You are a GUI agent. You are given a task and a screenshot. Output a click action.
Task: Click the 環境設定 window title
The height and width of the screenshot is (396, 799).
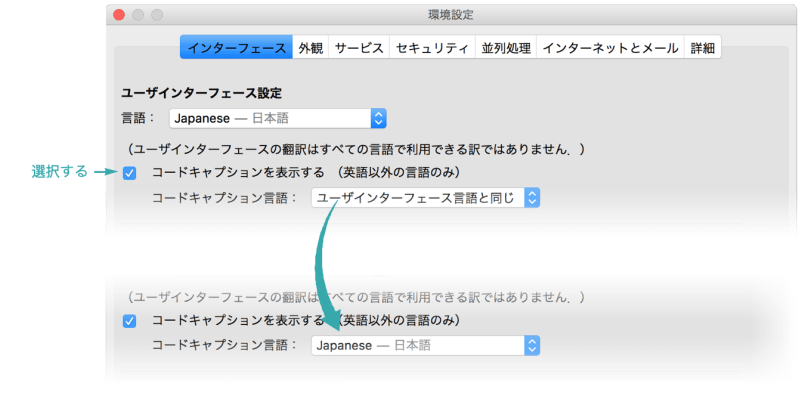pyautogui.click(x=450, y=15)
